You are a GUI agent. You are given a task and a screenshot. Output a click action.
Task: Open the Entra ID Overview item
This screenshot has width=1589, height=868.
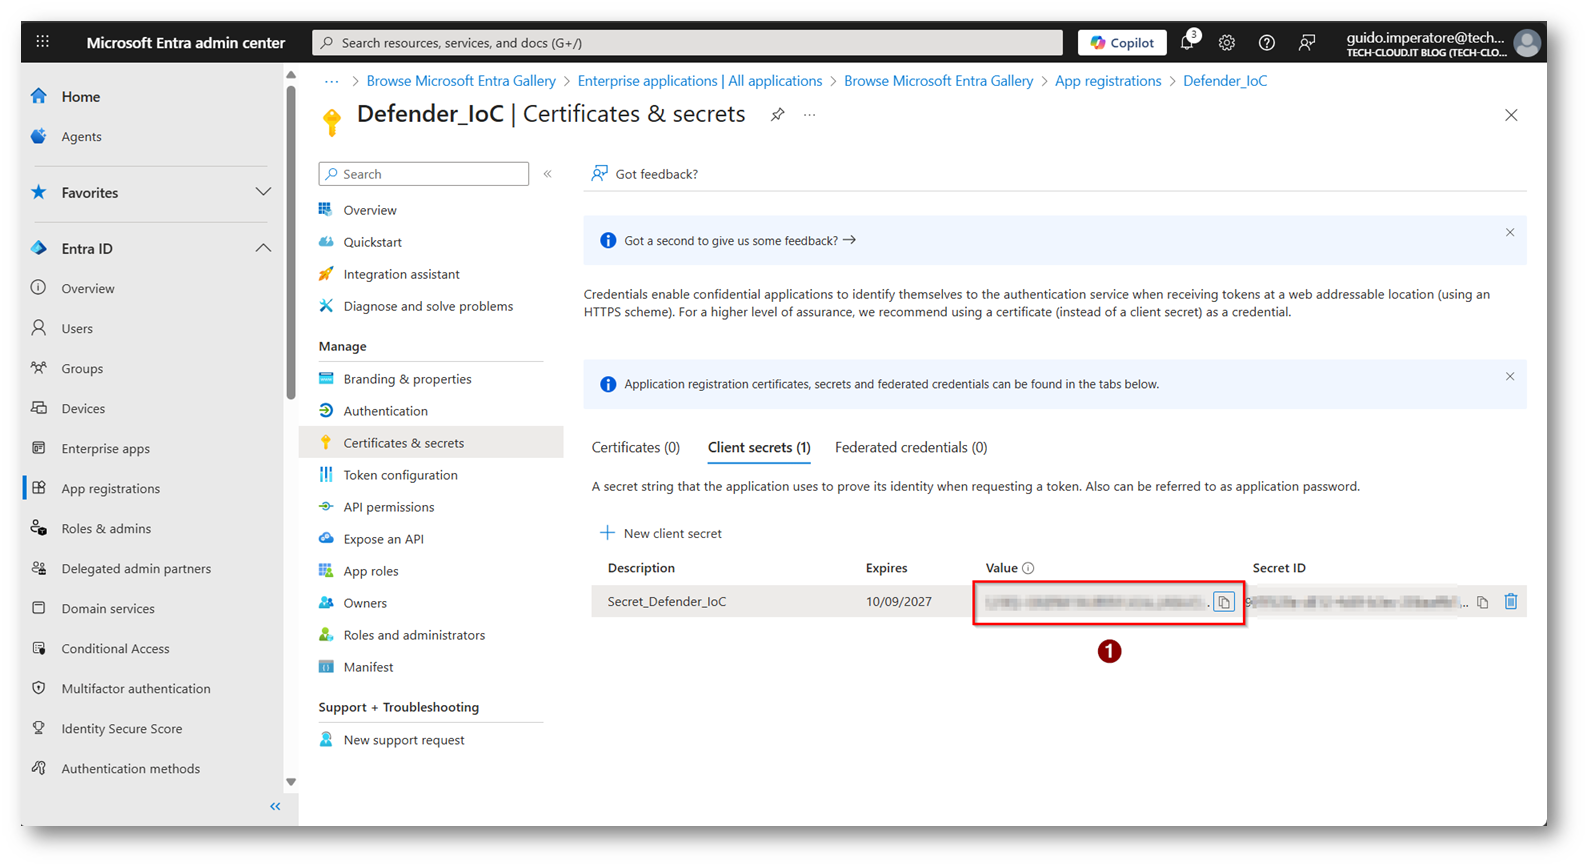[88, 288]
